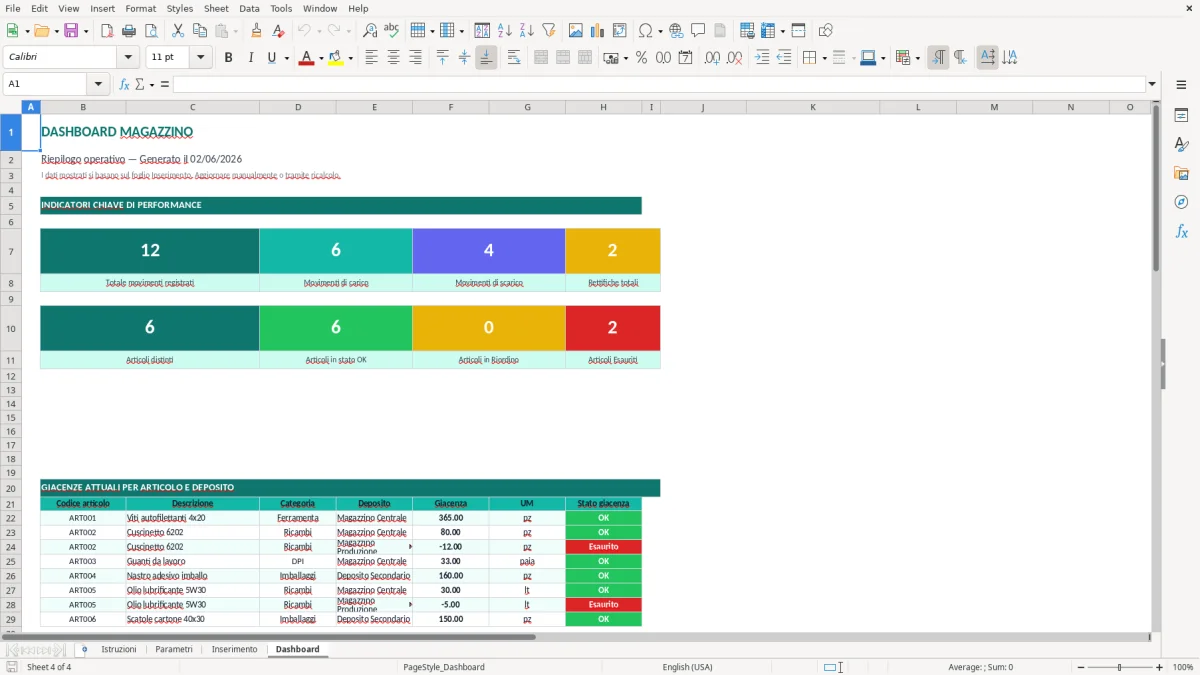Open Find & Replace tool
1200x675 pixels.
[370, 31]
